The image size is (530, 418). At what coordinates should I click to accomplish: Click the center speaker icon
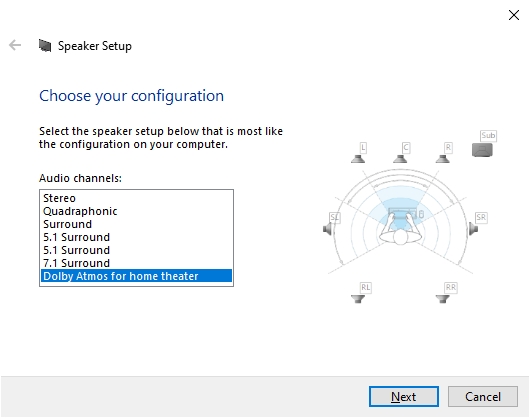pyautogui.click(x=400, y=159)
